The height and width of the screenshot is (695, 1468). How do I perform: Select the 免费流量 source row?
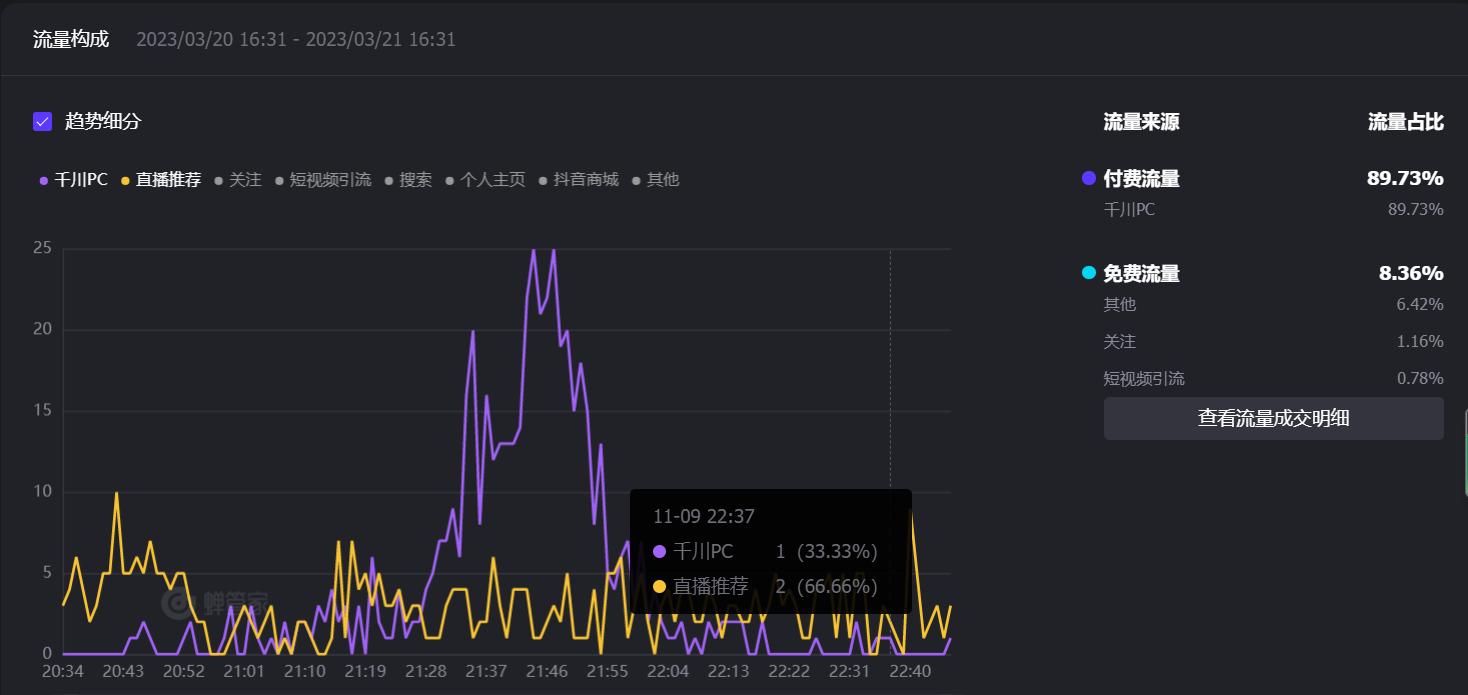click(x=1263, y=274)
